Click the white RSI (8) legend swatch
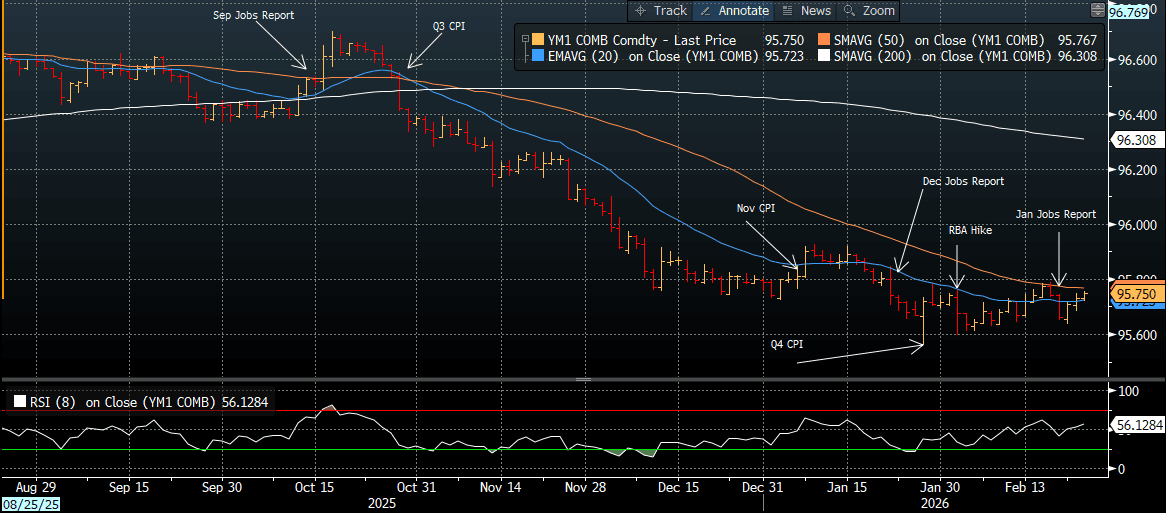The width and height of the screenshot is (1166, 513). [x=18, y=402]
